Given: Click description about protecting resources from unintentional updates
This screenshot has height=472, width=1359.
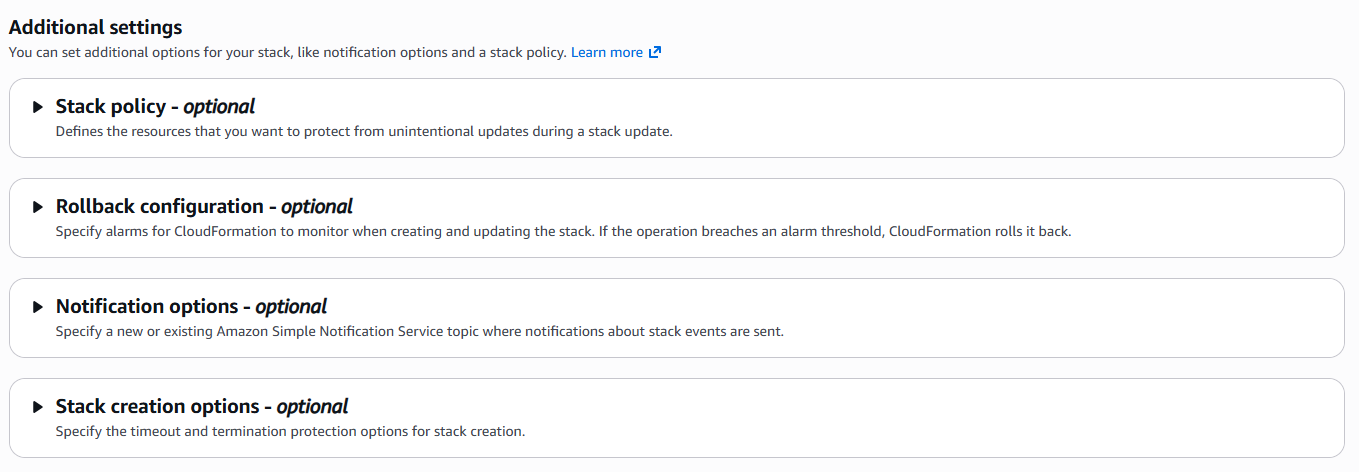Looking at the screenshot, I should click(364, 131).
